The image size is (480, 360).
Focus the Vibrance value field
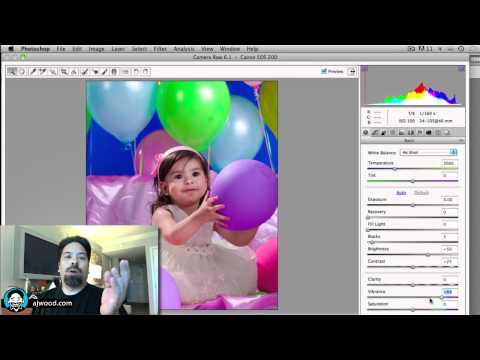click(449, 292)
